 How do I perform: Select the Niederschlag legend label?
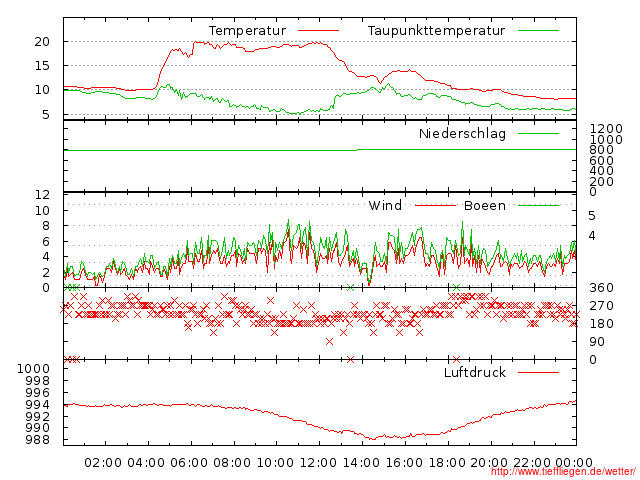pyautogui.click(x=462, y=134)
